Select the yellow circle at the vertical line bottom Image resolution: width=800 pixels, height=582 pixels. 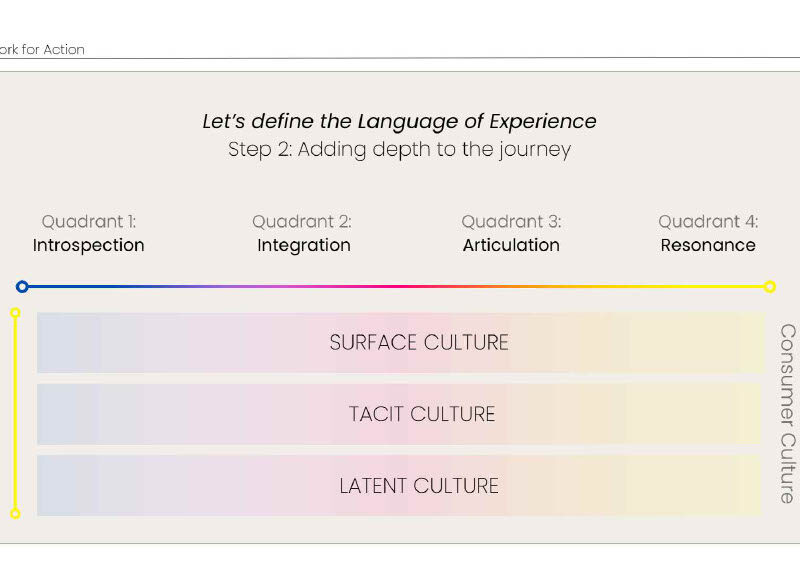coord(15,513)
